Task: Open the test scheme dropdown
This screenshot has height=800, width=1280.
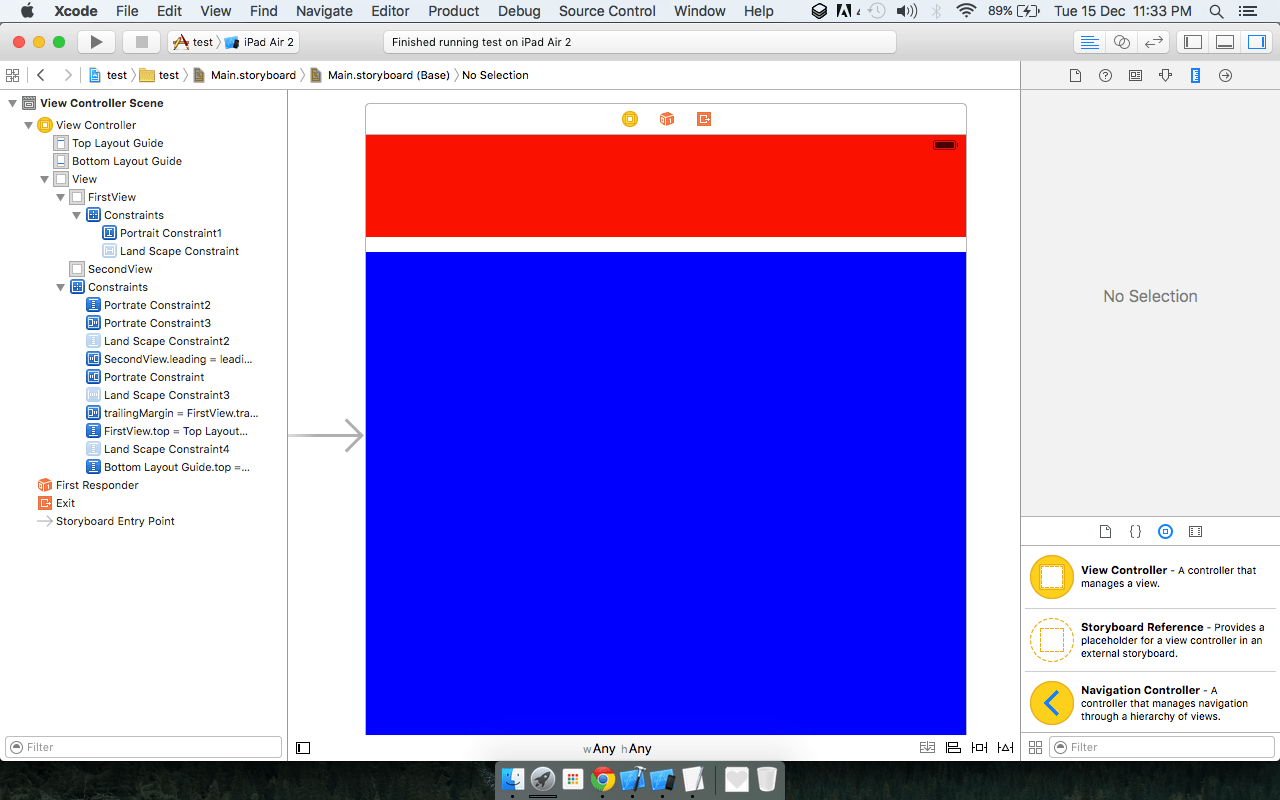Action: coord(193,42)
